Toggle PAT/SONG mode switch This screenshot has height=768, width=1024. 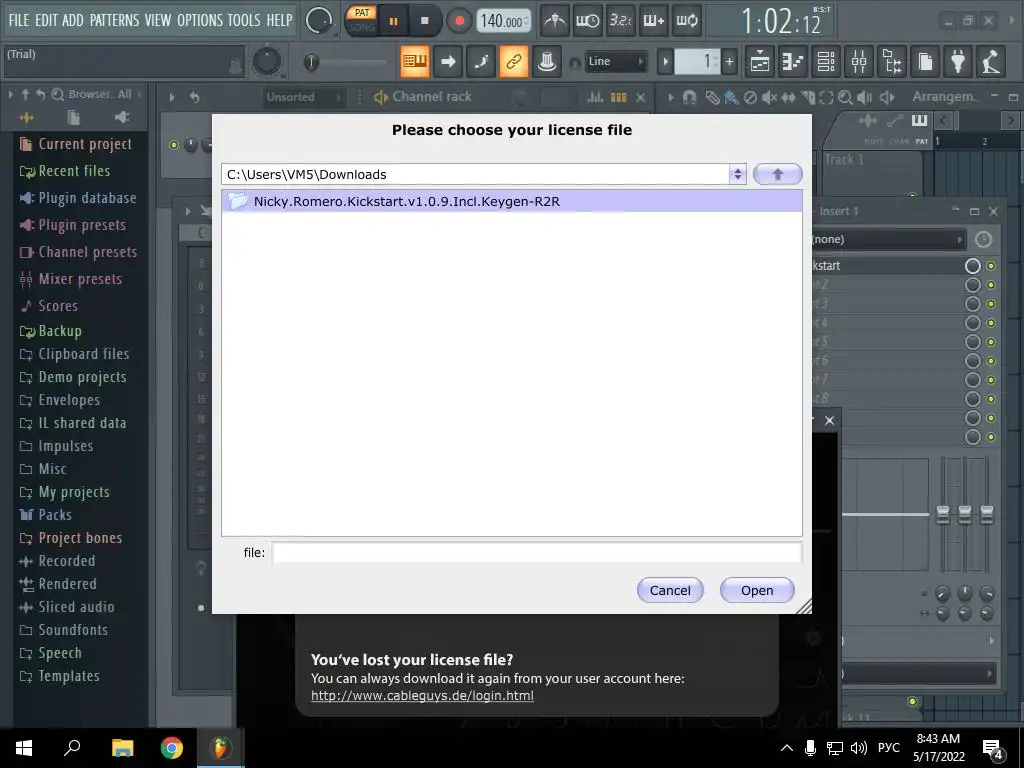click(x=362, y=21)
